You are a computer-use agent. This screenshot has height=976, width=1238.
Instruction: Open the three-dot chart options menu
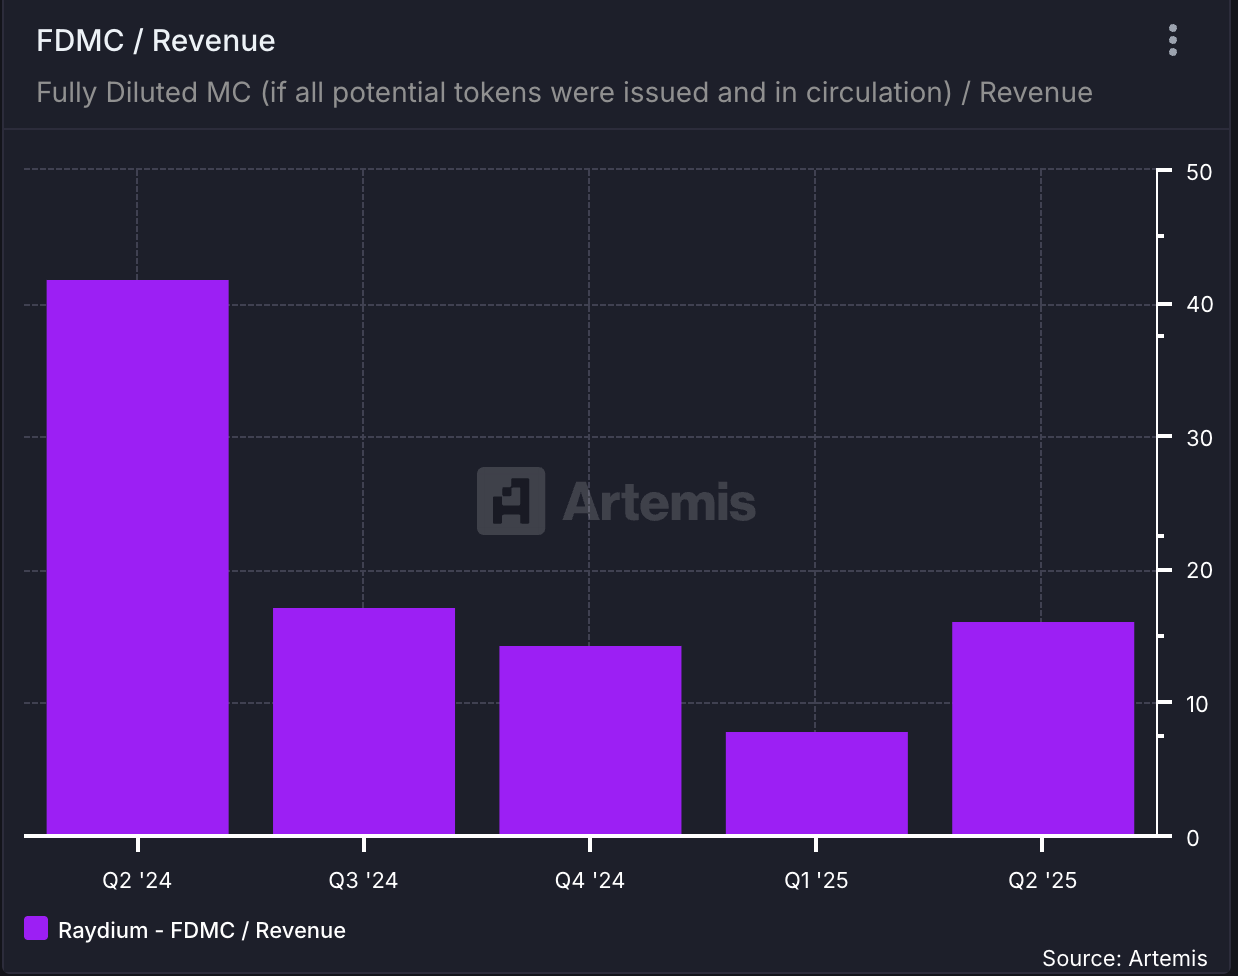click(1172, 40)
